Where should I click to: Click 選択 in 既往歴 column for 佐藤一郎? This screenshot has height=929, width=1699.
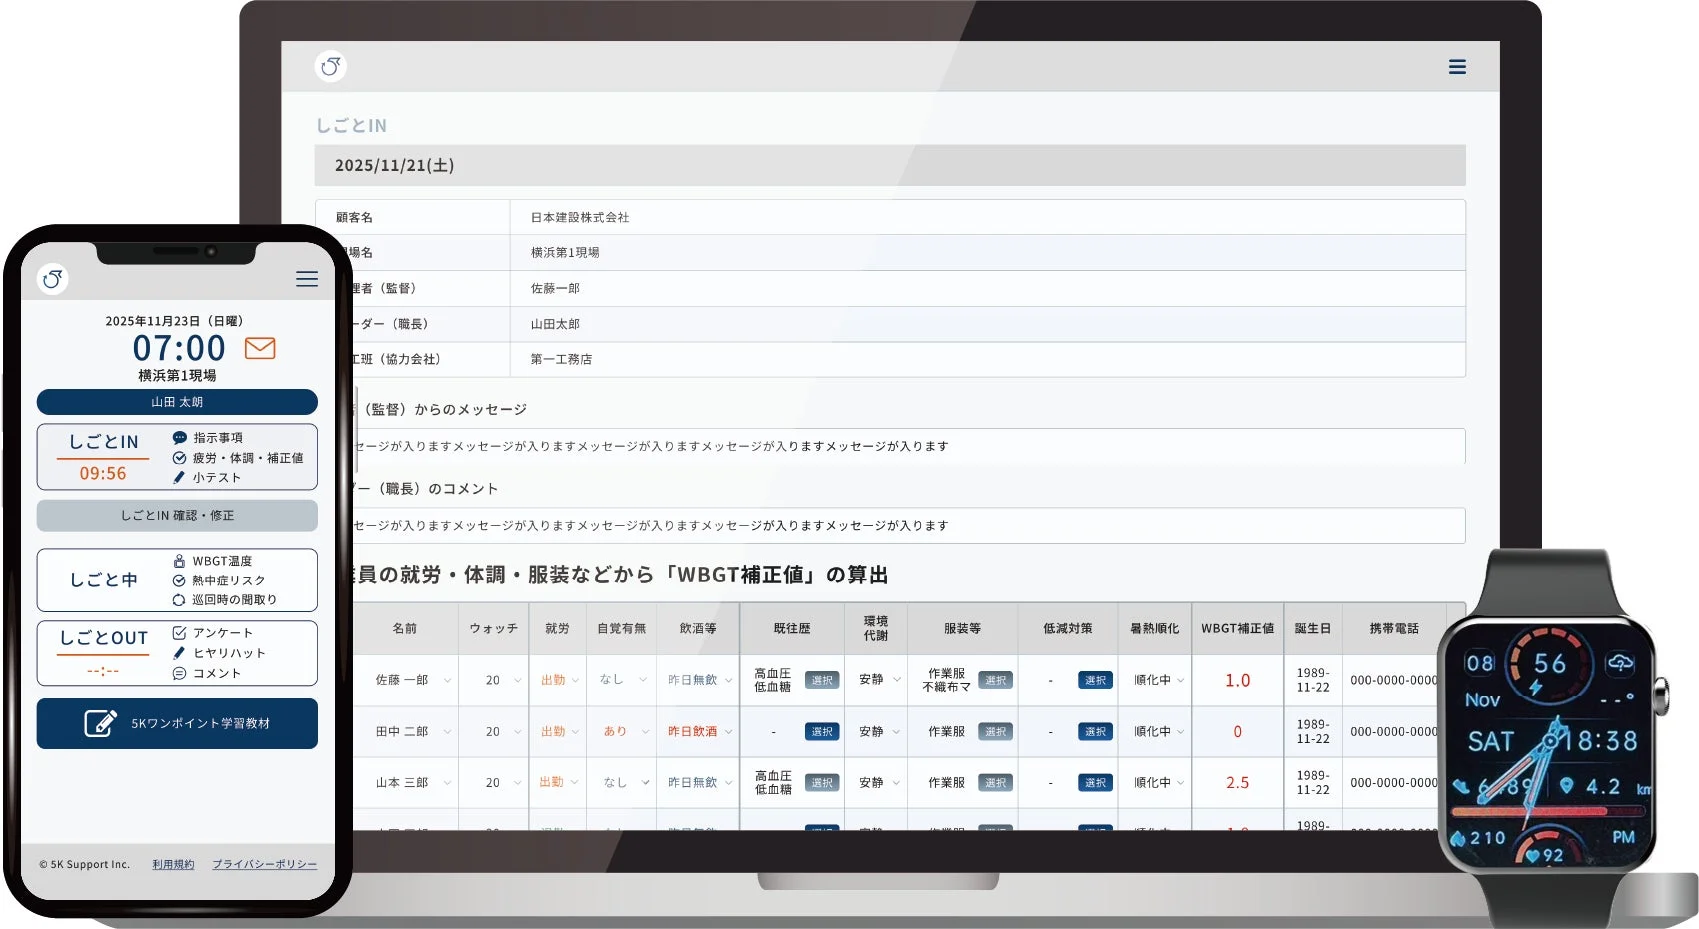coord(823,680)
